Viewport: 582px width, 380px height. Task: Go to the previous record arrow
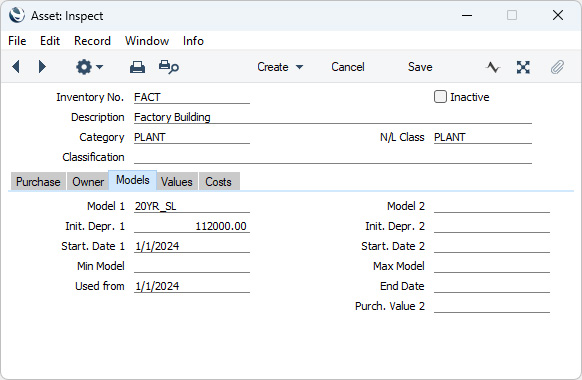pyautogui.click(x=16, y=67)
